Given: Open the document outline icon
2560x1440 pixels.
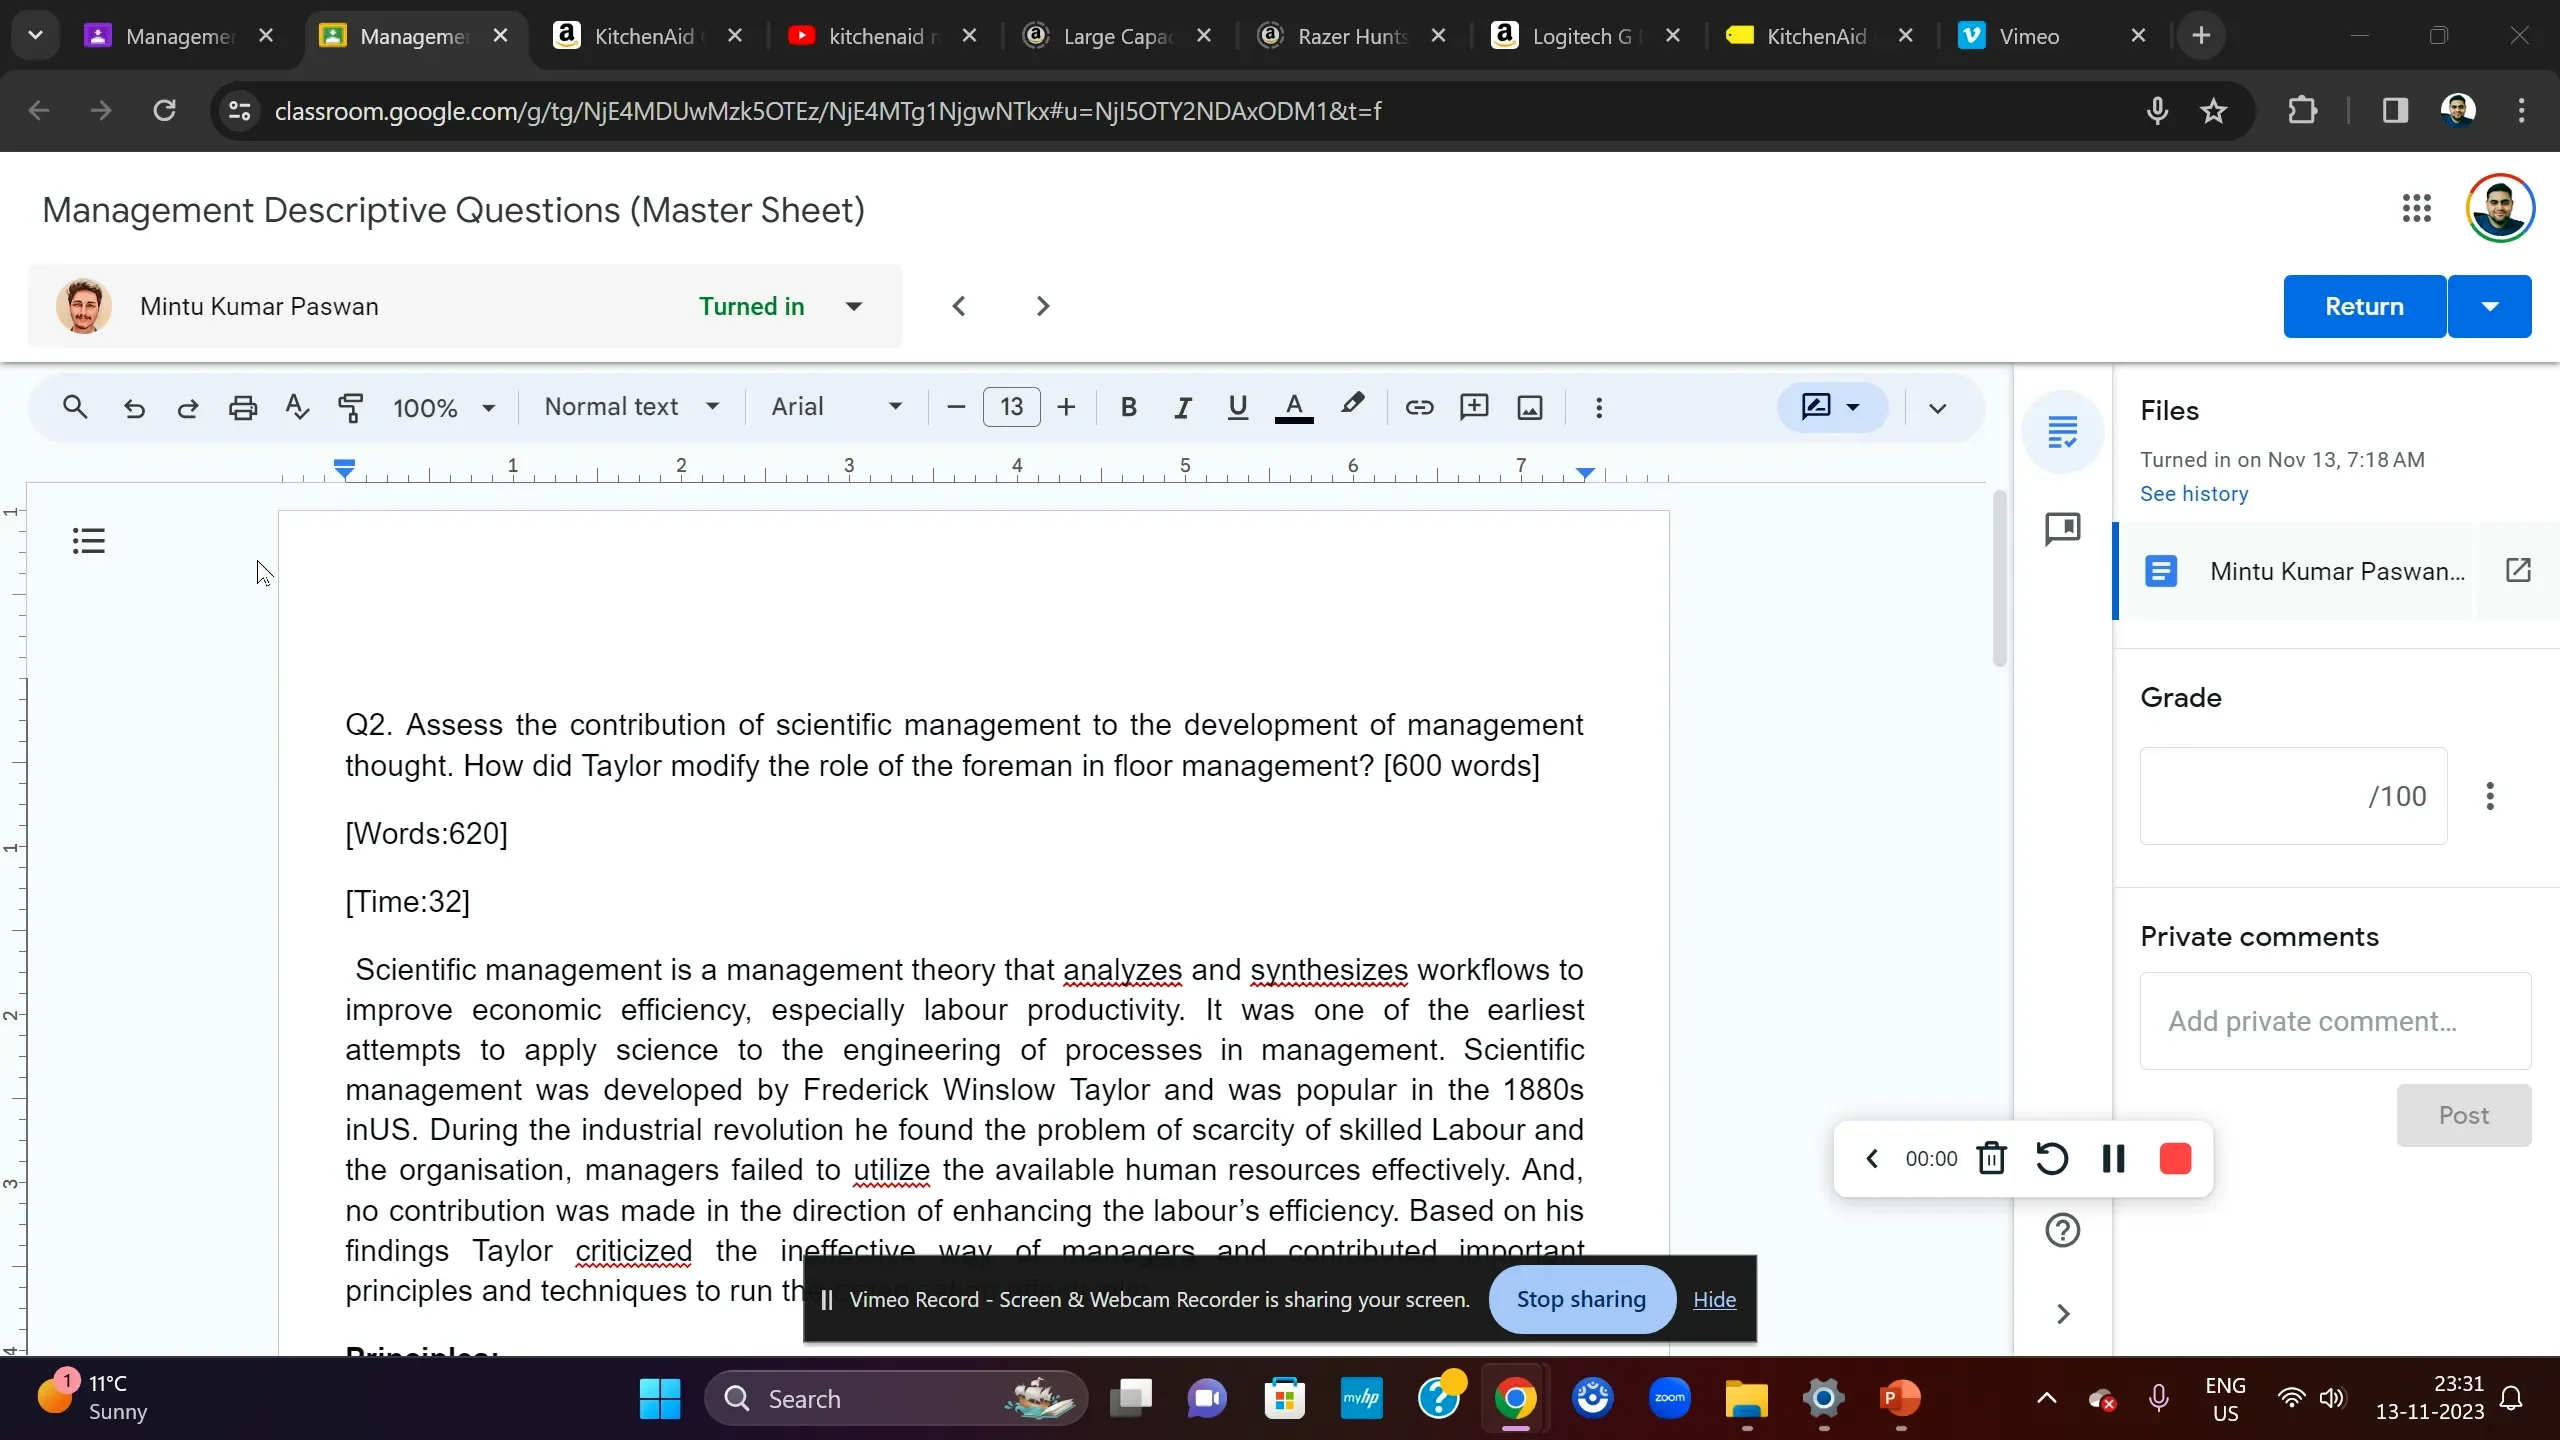Looking at the screenshot, I should click(x=88, y=541).
